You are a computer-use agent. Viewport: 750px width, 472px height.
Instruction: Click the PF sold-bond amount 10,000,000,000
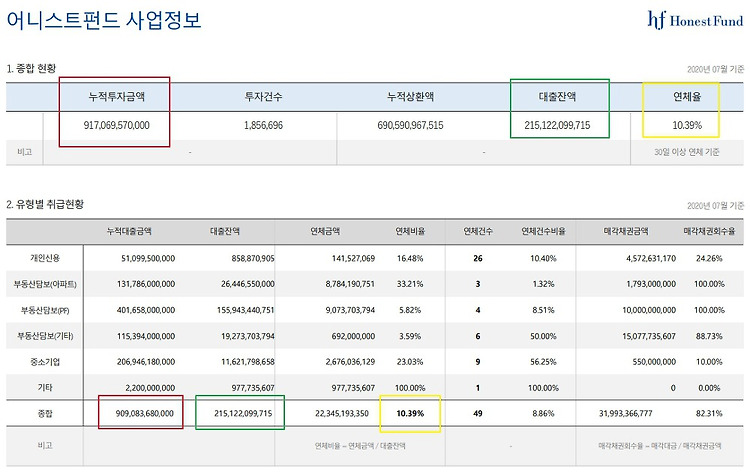coord(649,310)
